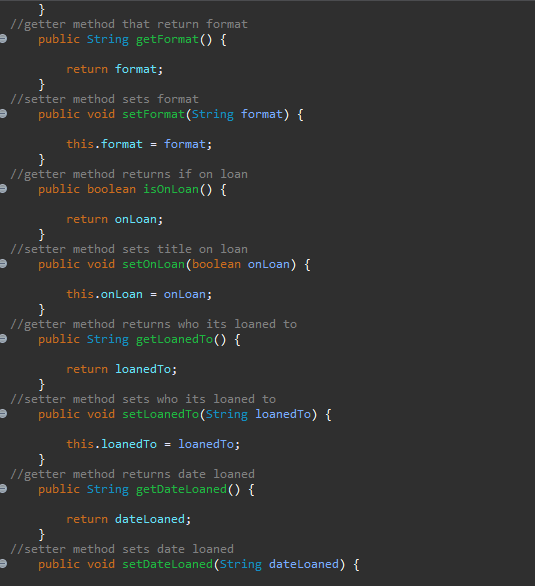Click comment '//setter method sets who its loaned to'
The image size is (535, 586).
point(143,399)
